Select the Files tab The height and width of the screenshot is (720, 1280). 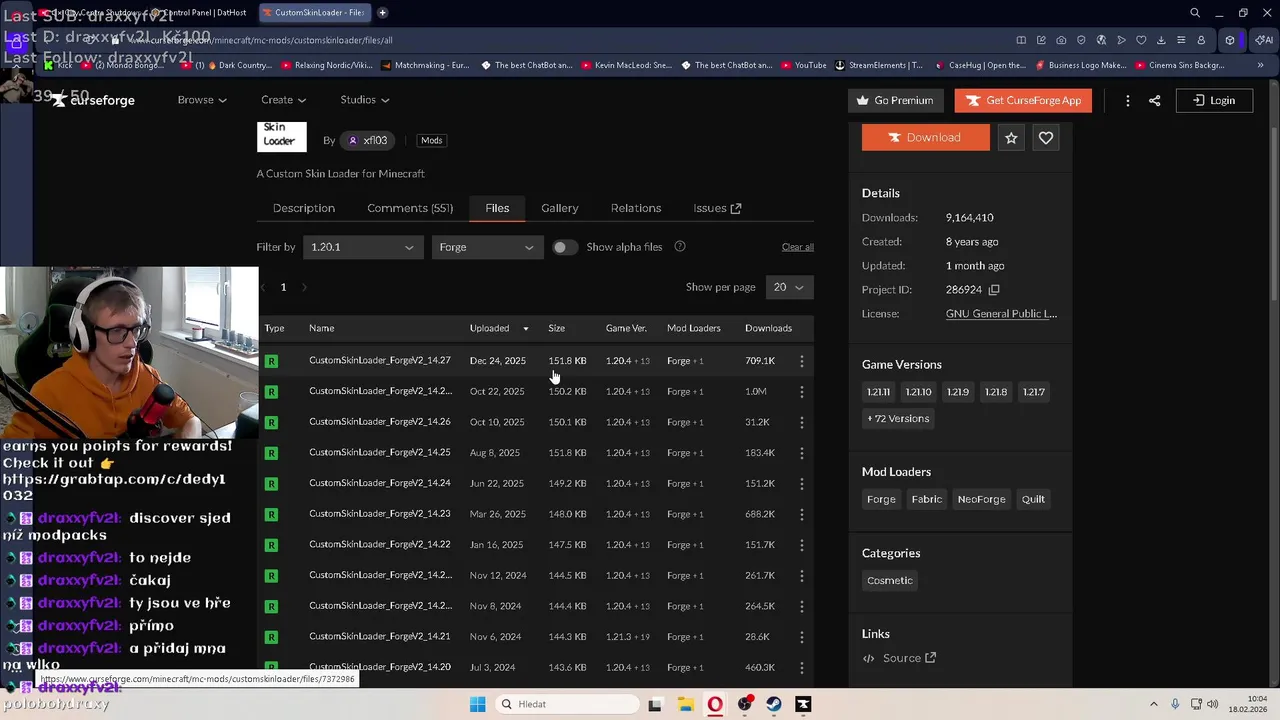[497, 208]
